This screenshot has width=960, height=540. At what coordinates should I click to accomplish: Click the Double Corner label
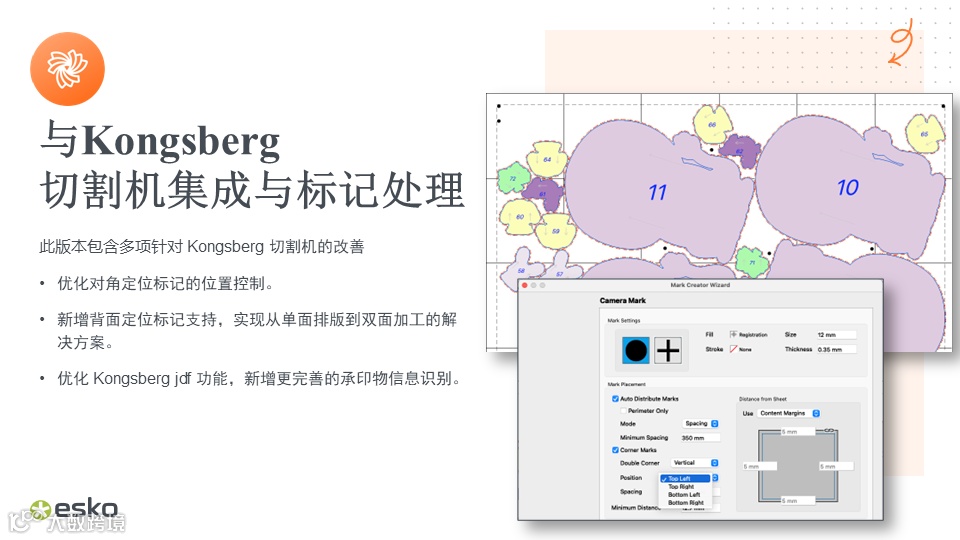click(x=640, y=463)
